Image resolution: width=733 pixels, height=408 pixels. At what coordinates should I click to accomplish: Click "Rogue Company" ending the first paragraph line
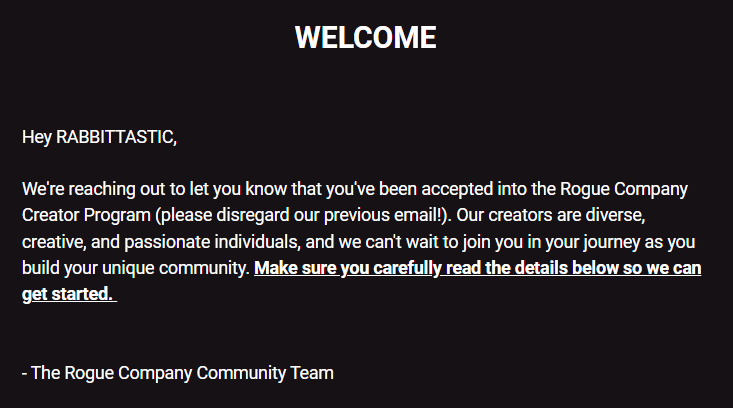click(x=624, y=189)
